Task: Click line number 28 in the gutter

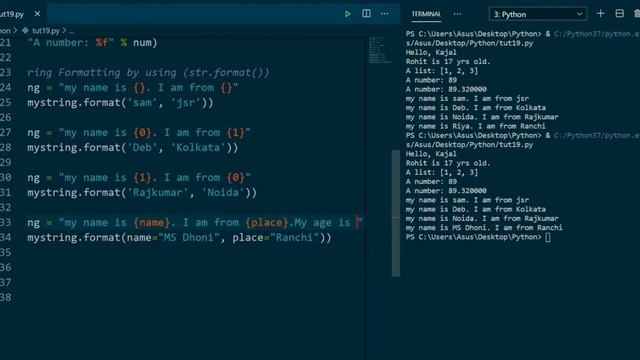Action: [x=6, y=147]
